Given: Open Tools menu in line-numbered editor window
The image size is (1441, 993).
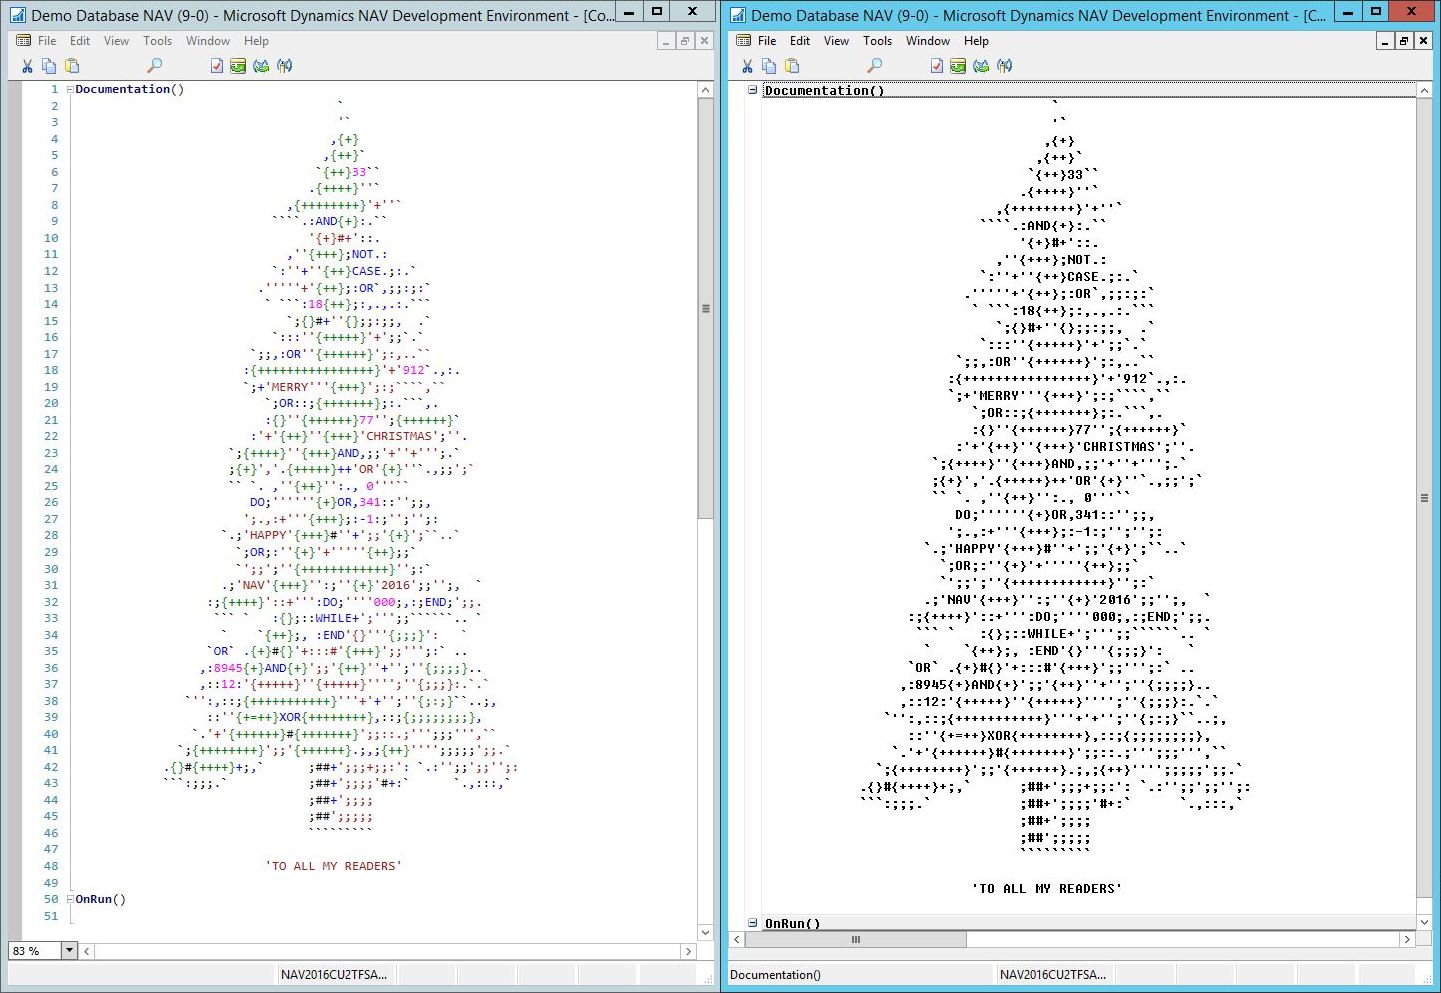Looking at the screenshot, I should pos(158,41).
